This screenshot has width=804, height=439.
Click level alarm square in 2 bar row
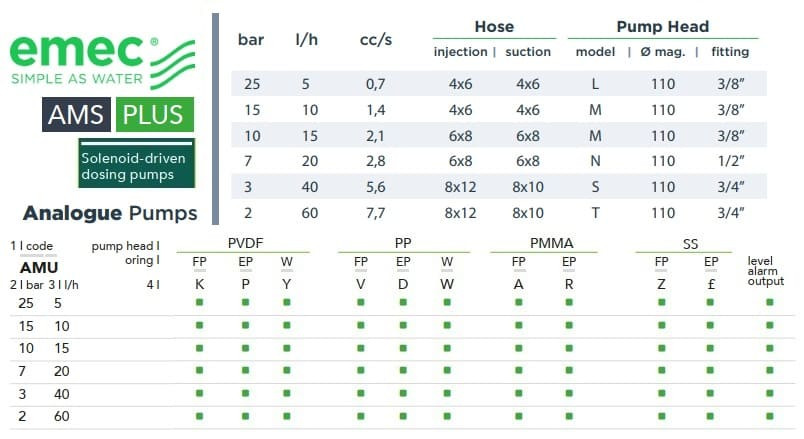pyautogui.click(x=769, y=415)
